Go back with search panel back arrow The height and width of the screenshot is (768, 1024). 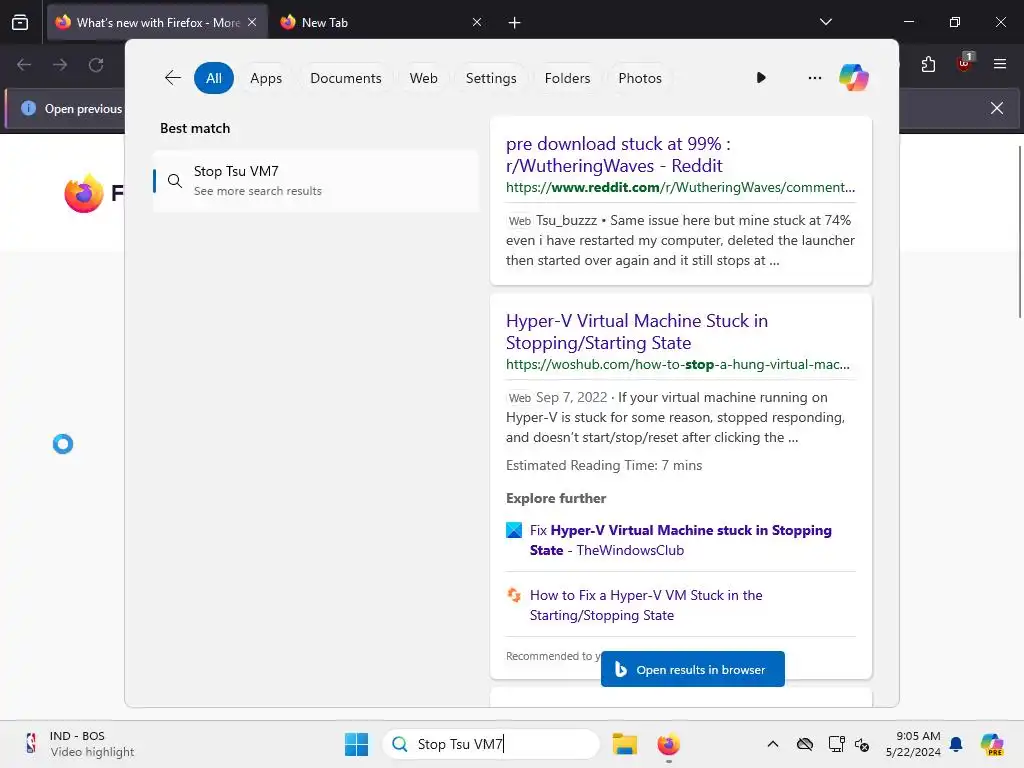(172, 78)
